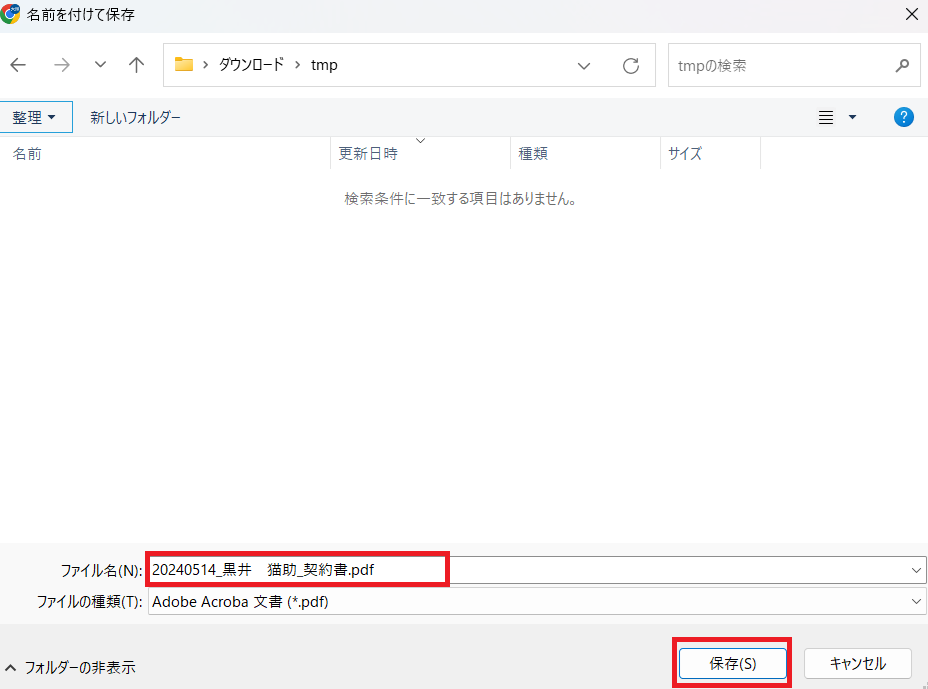Collapse folders with フォルダーの非表示

tap(70, 667)
